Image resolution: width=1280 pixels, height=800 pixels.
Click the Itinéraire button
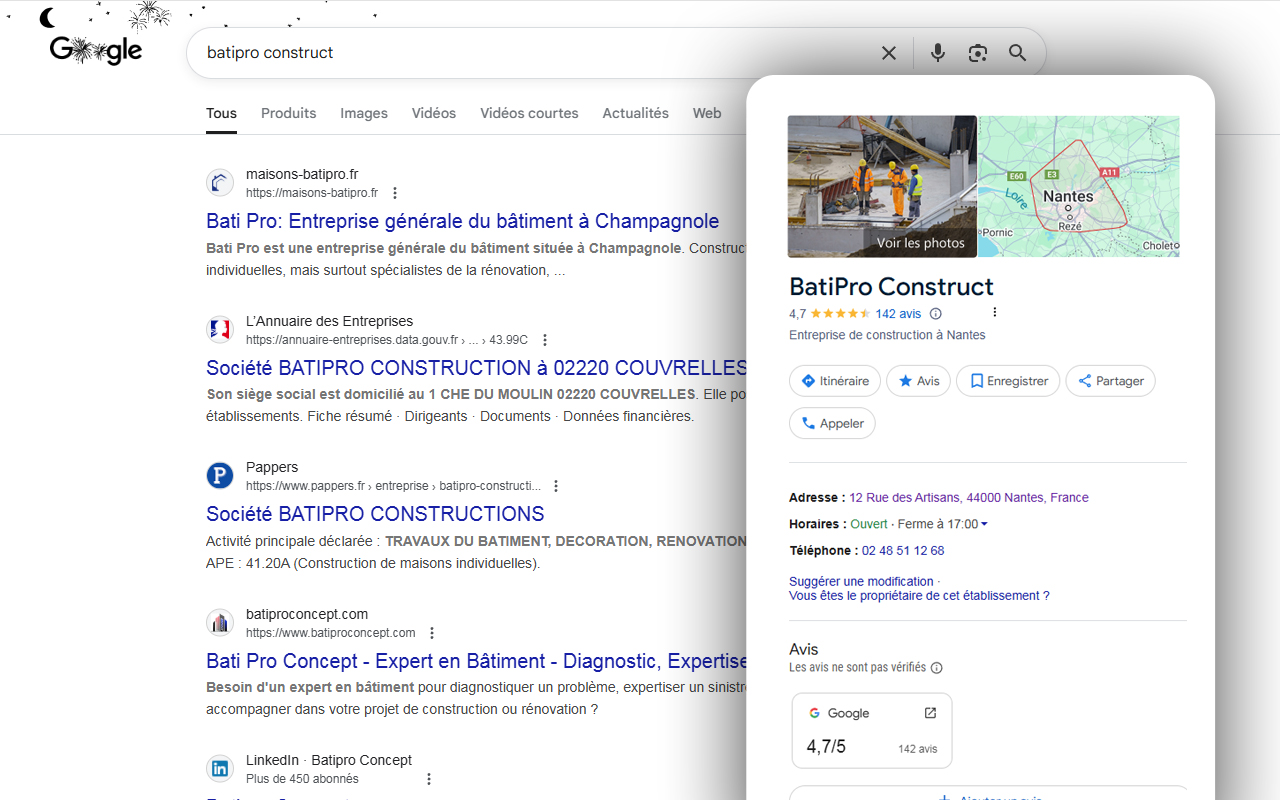tap(835, 381)
